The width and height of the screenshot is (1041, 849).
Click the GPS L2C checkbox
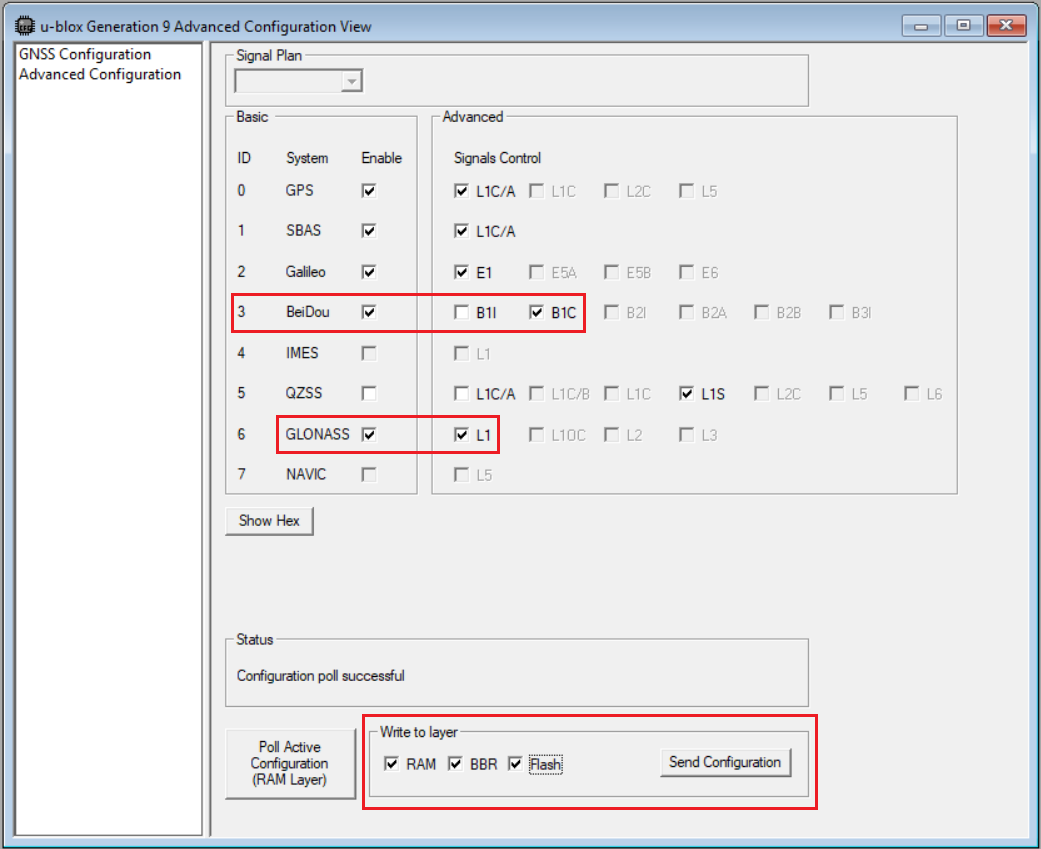(611, 191)
